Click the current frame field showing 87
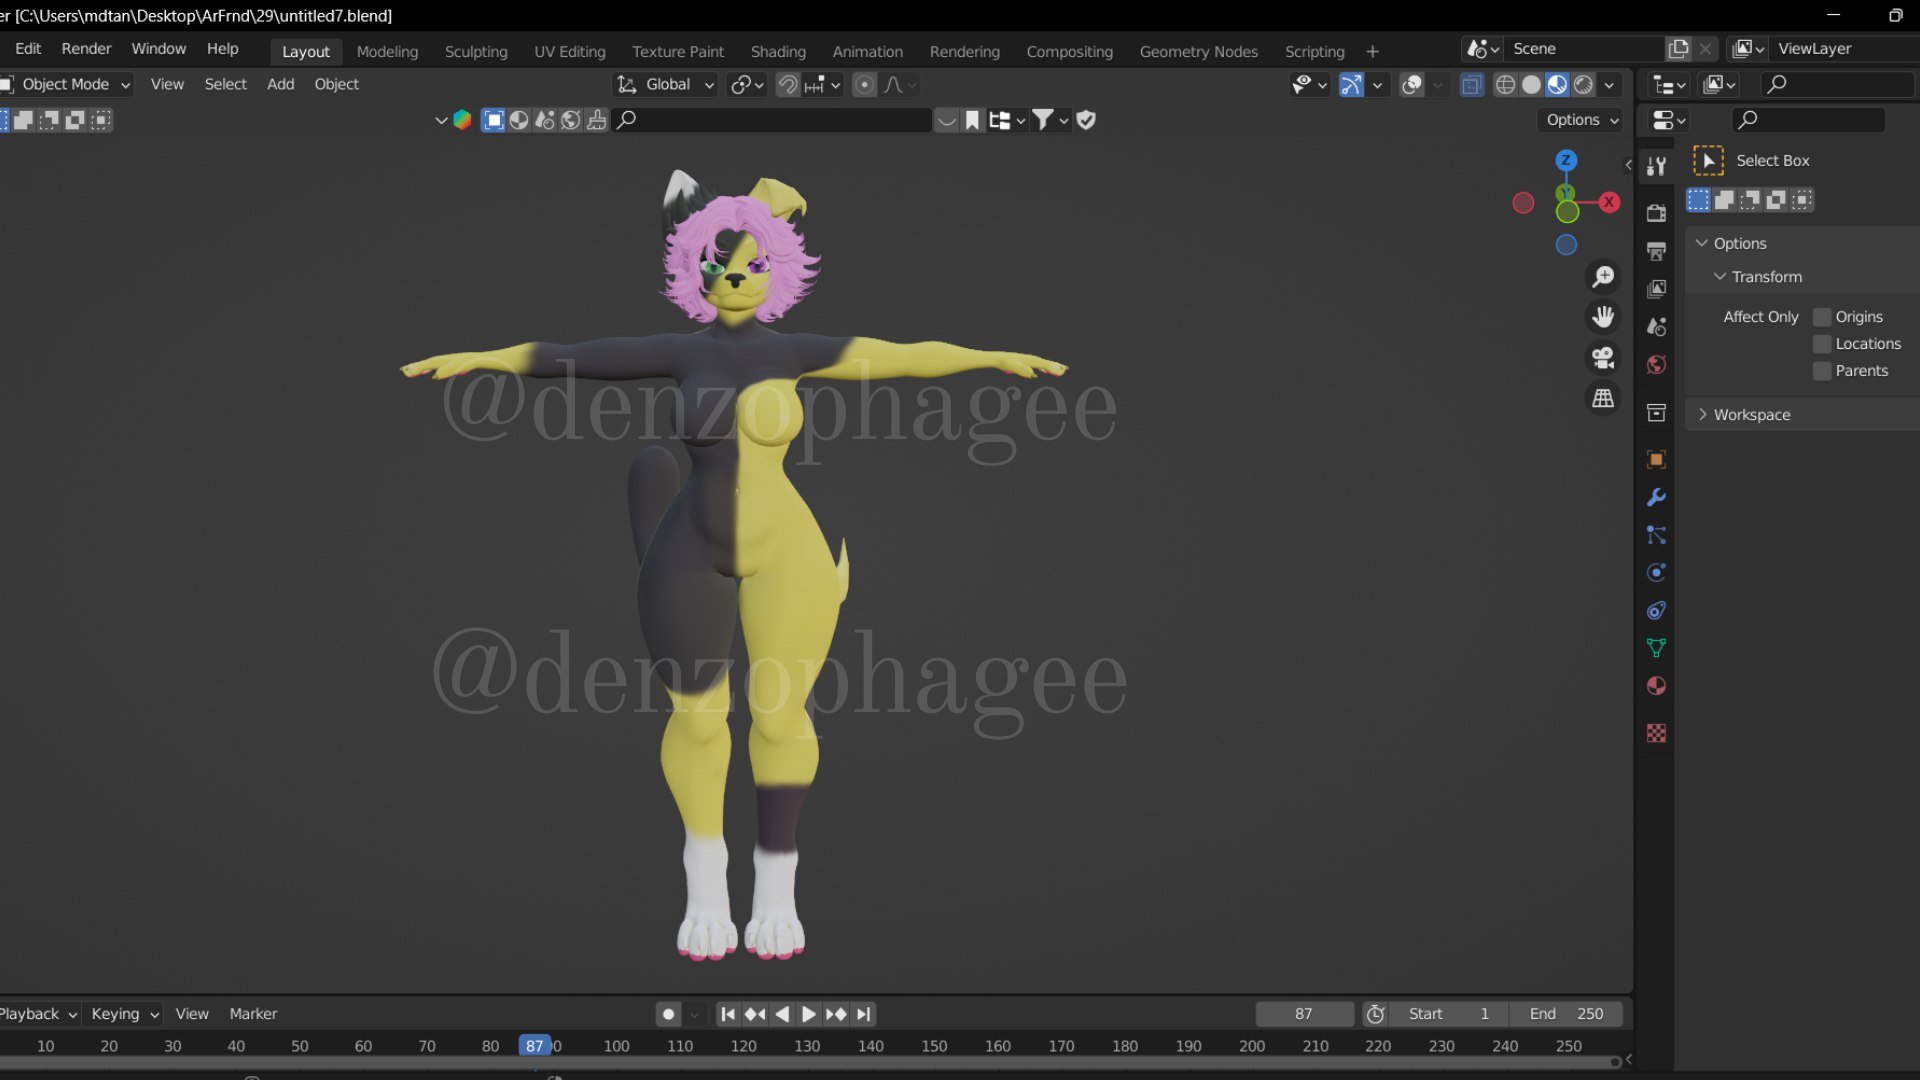The width and height of the screenshot is (1920, 1080). (1303, 1014)
